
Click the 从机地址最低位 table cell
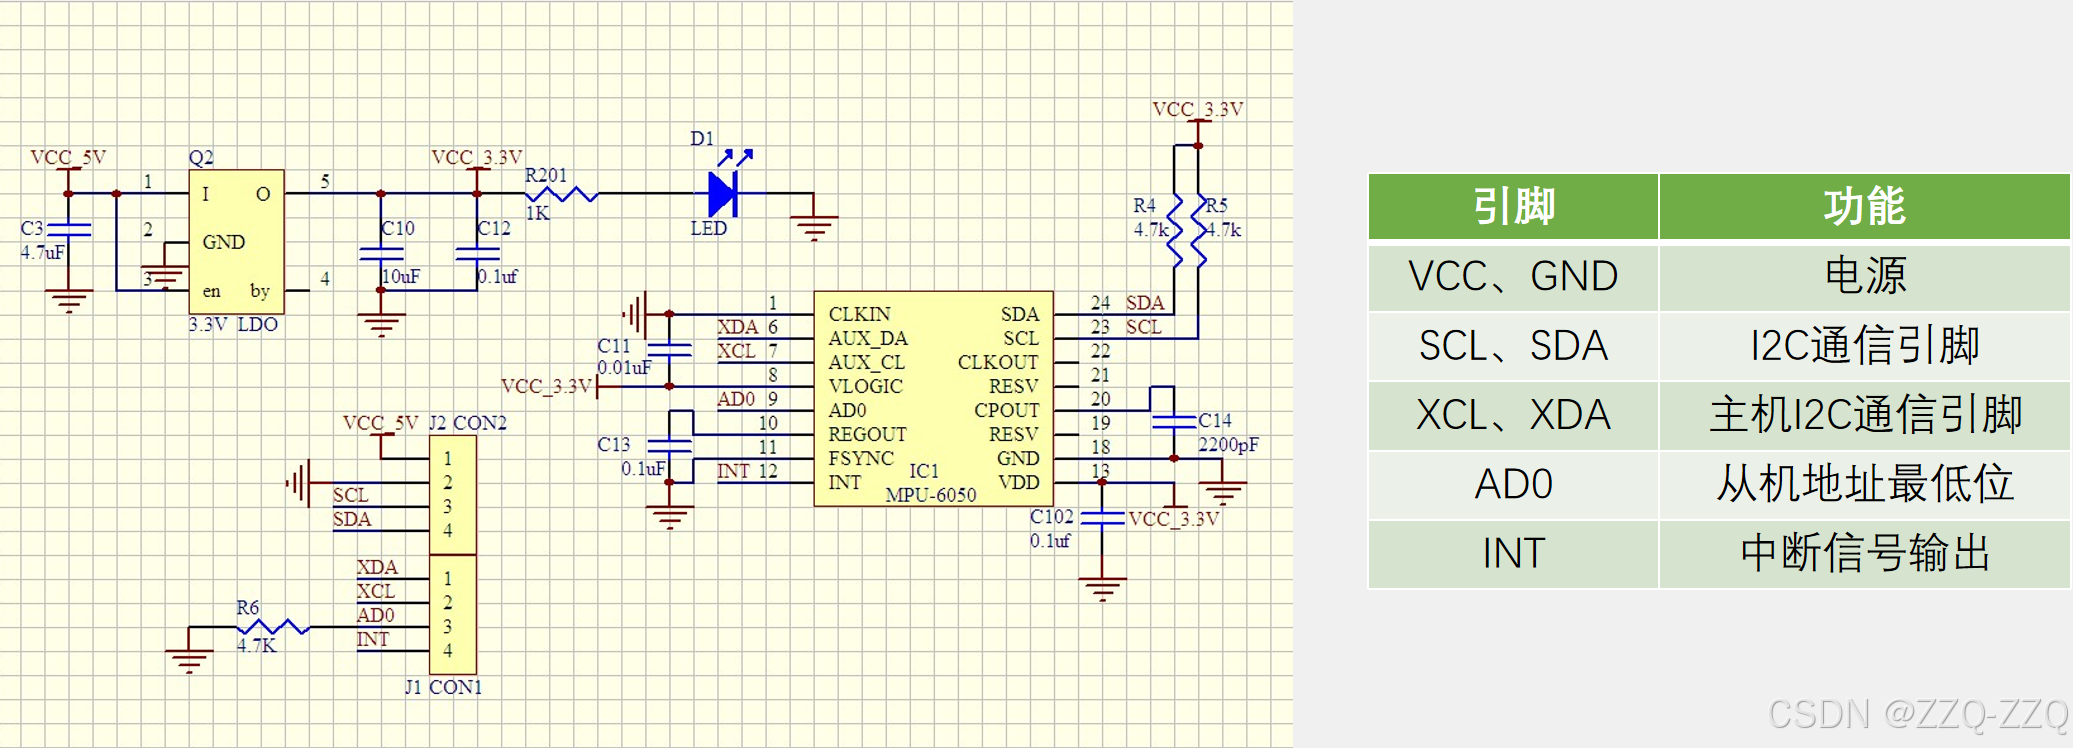coord(1865,484)
